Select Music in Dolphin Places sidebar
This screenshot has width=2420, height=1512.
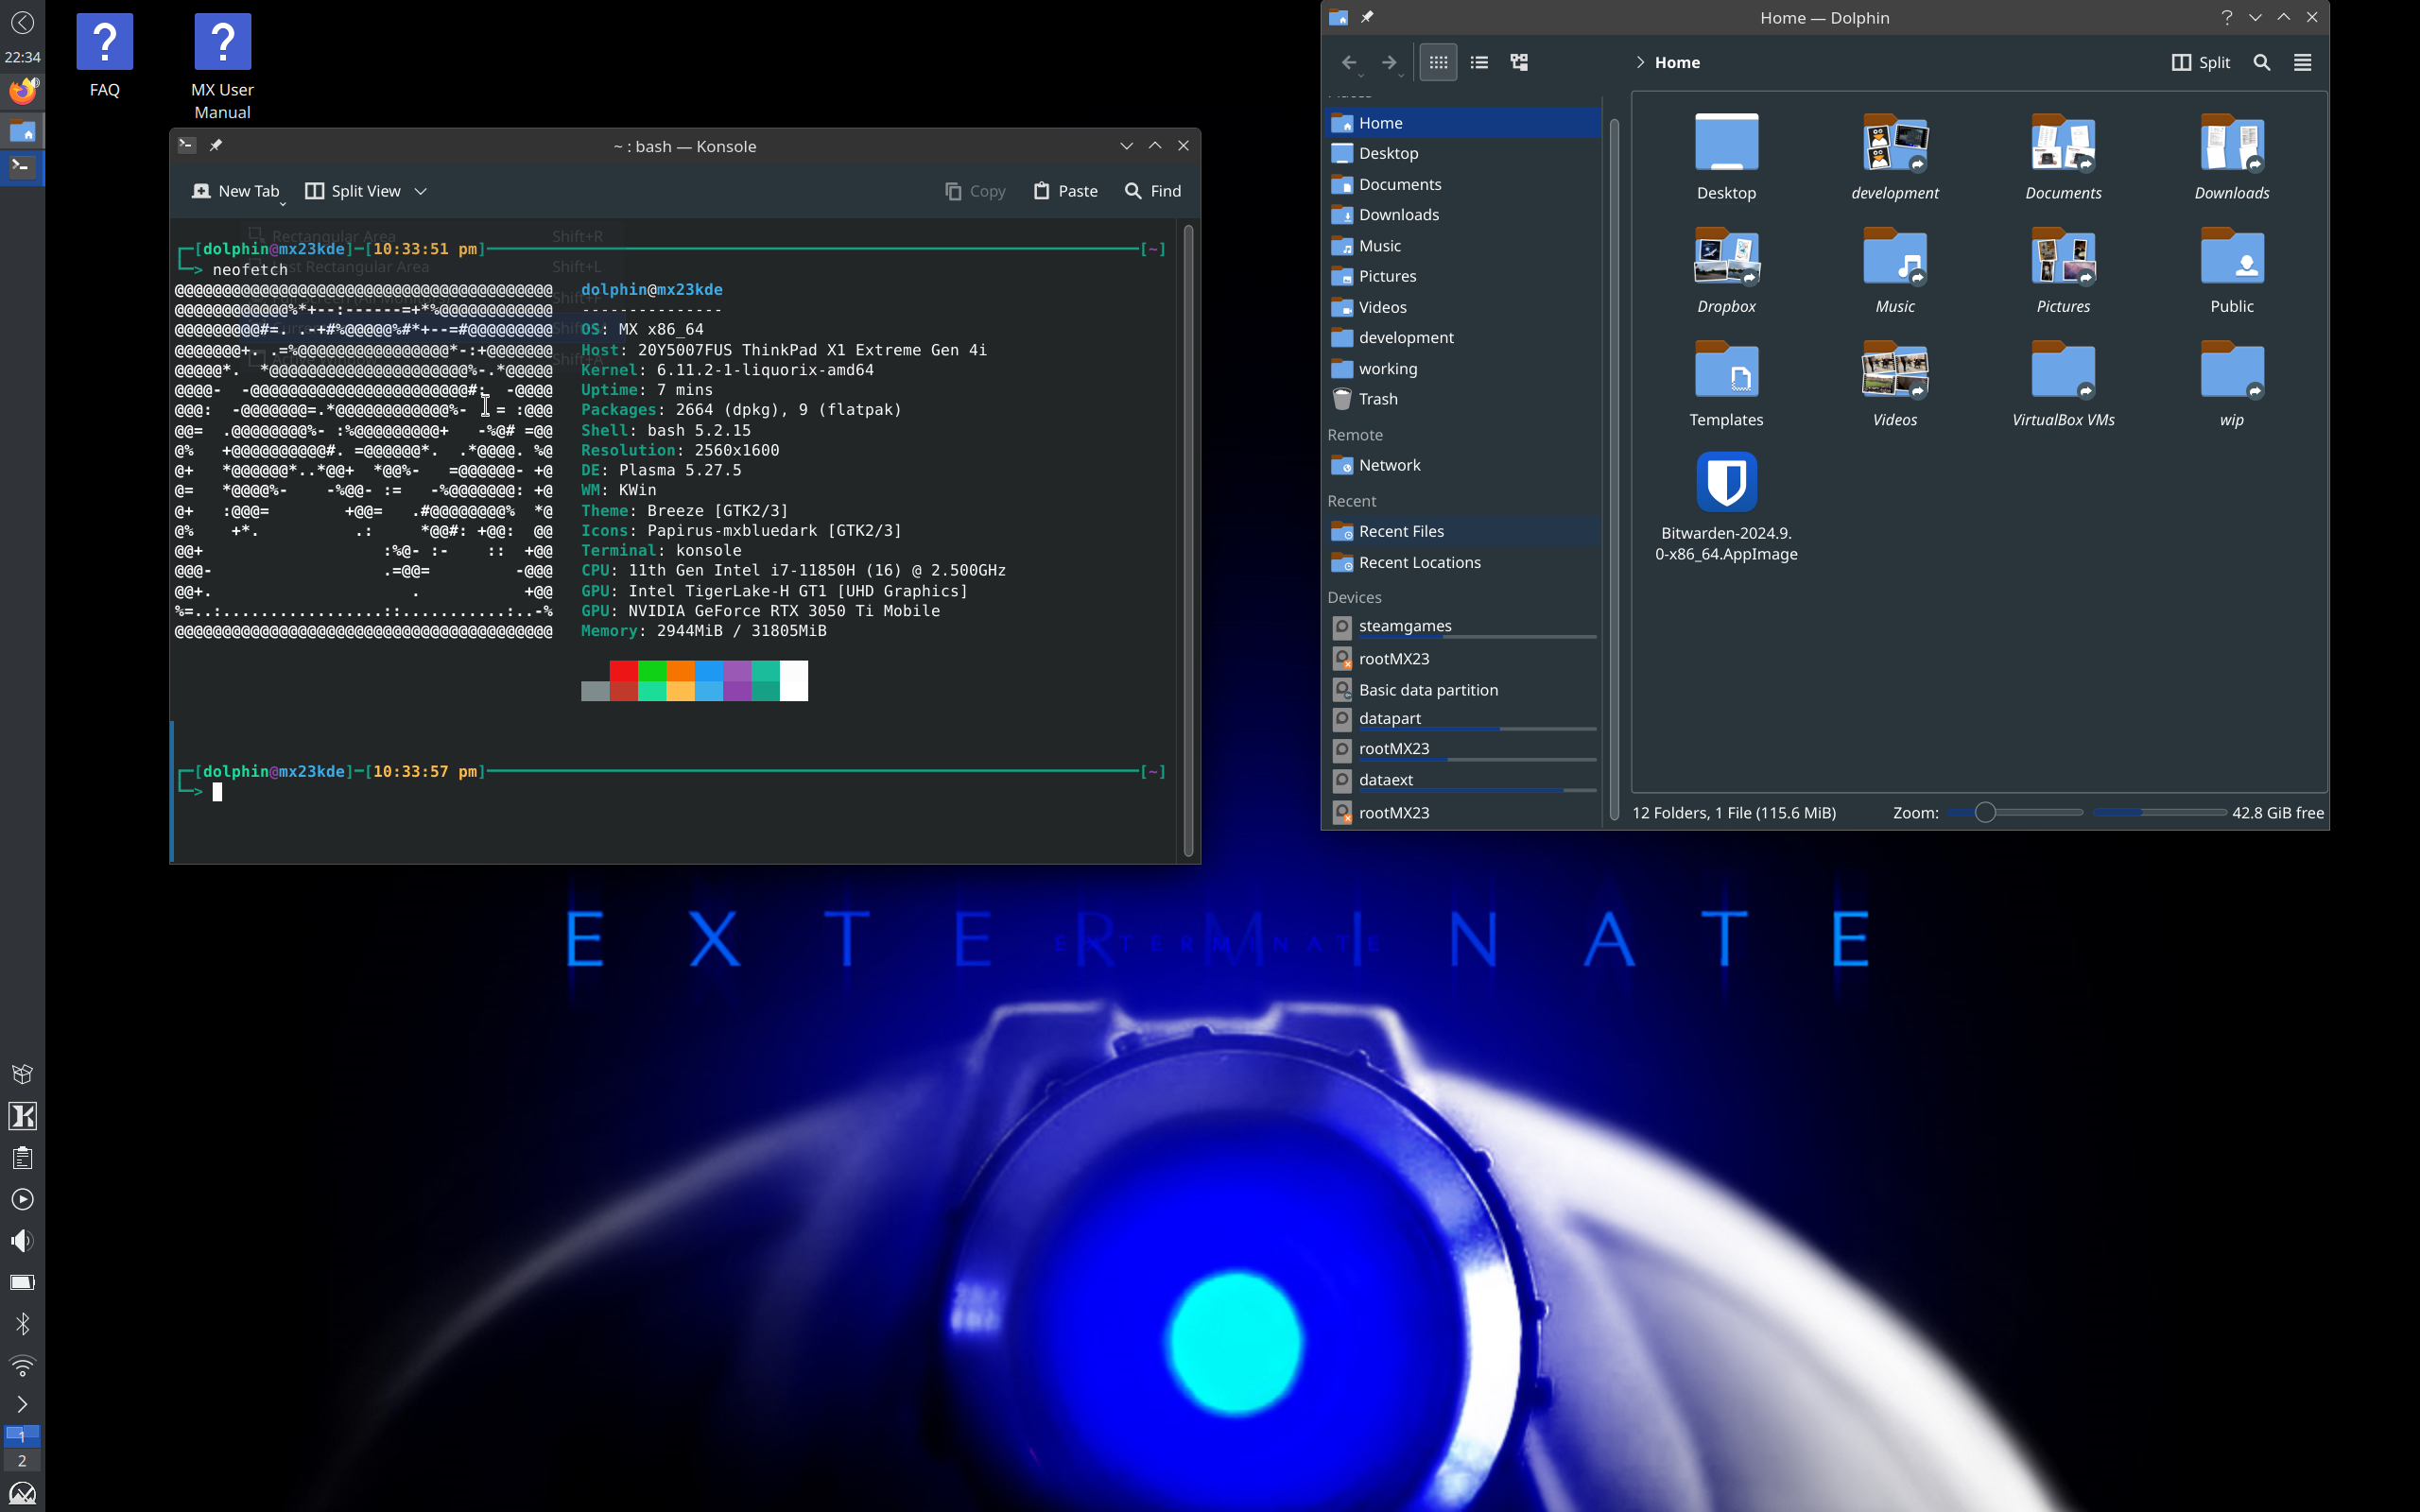(1463, 246)
